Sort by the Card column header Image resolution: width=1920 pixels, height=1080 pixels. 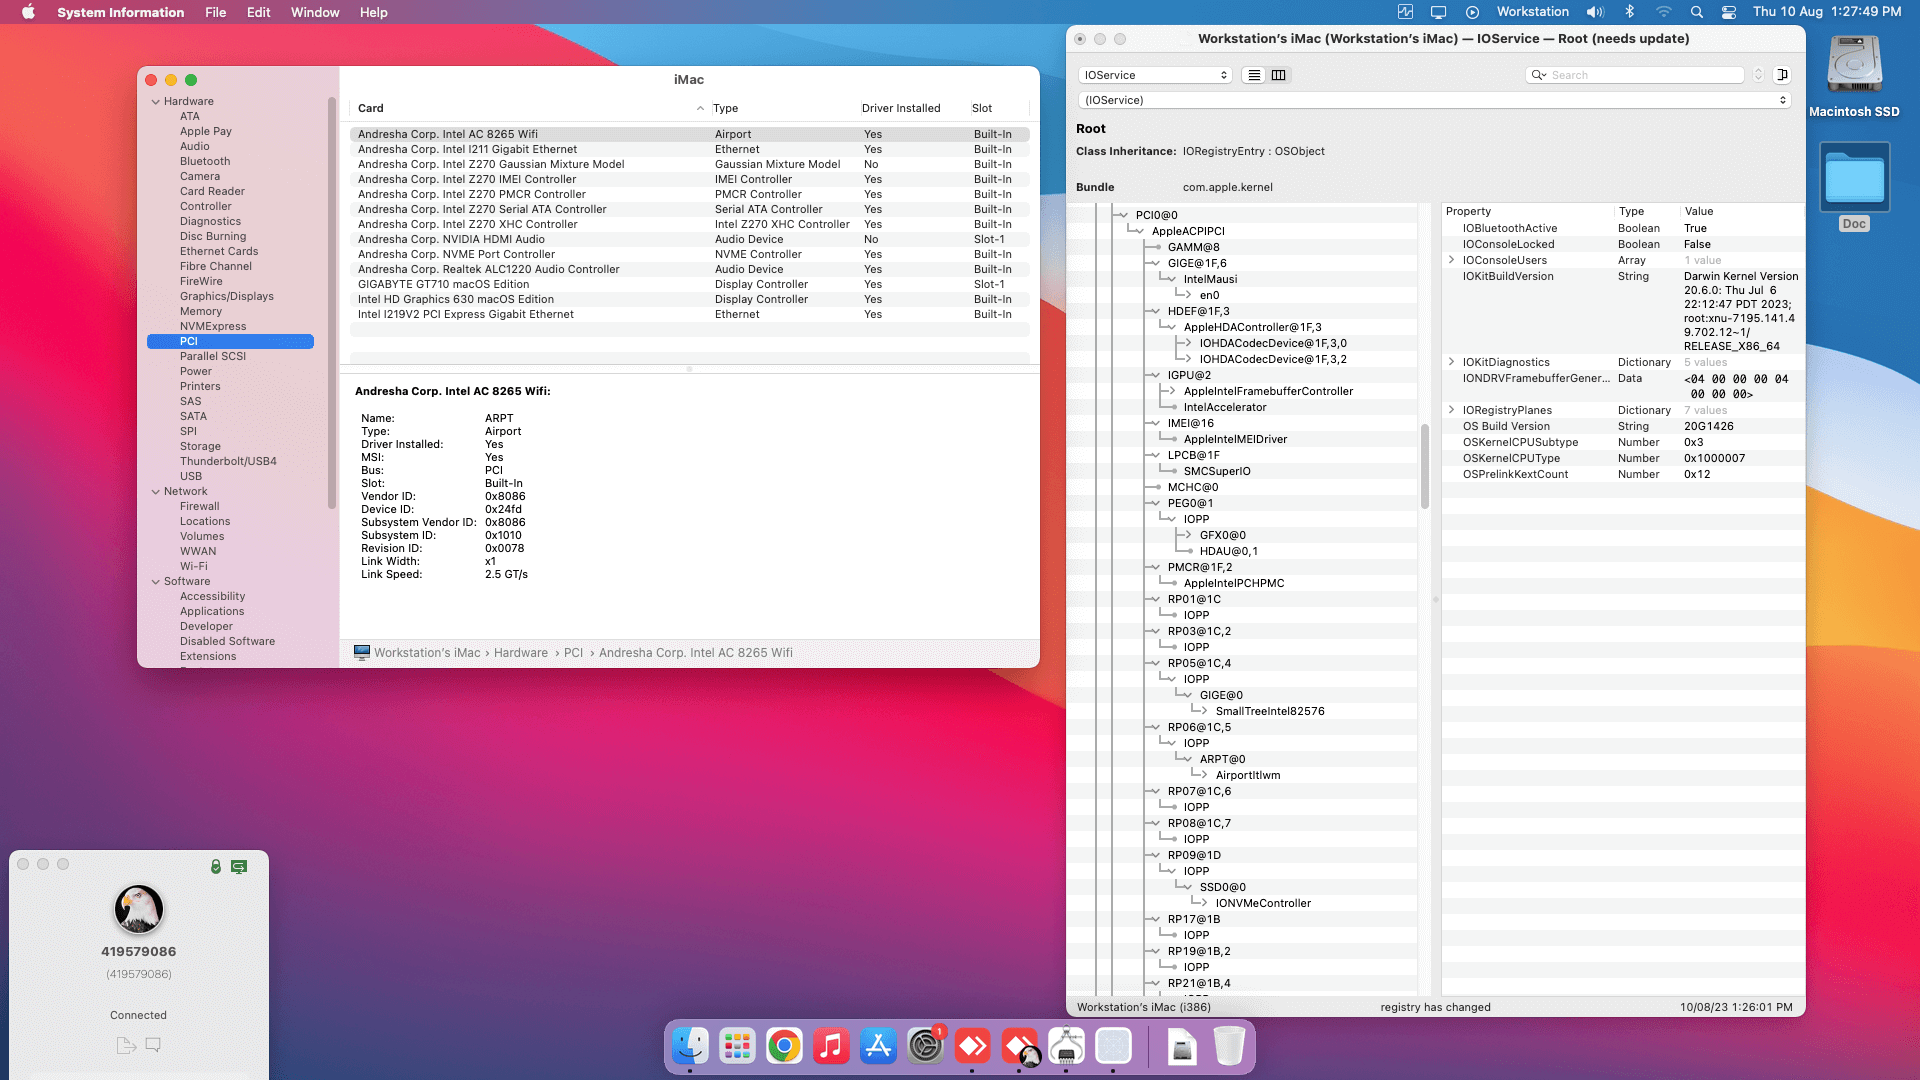[530, 108]
